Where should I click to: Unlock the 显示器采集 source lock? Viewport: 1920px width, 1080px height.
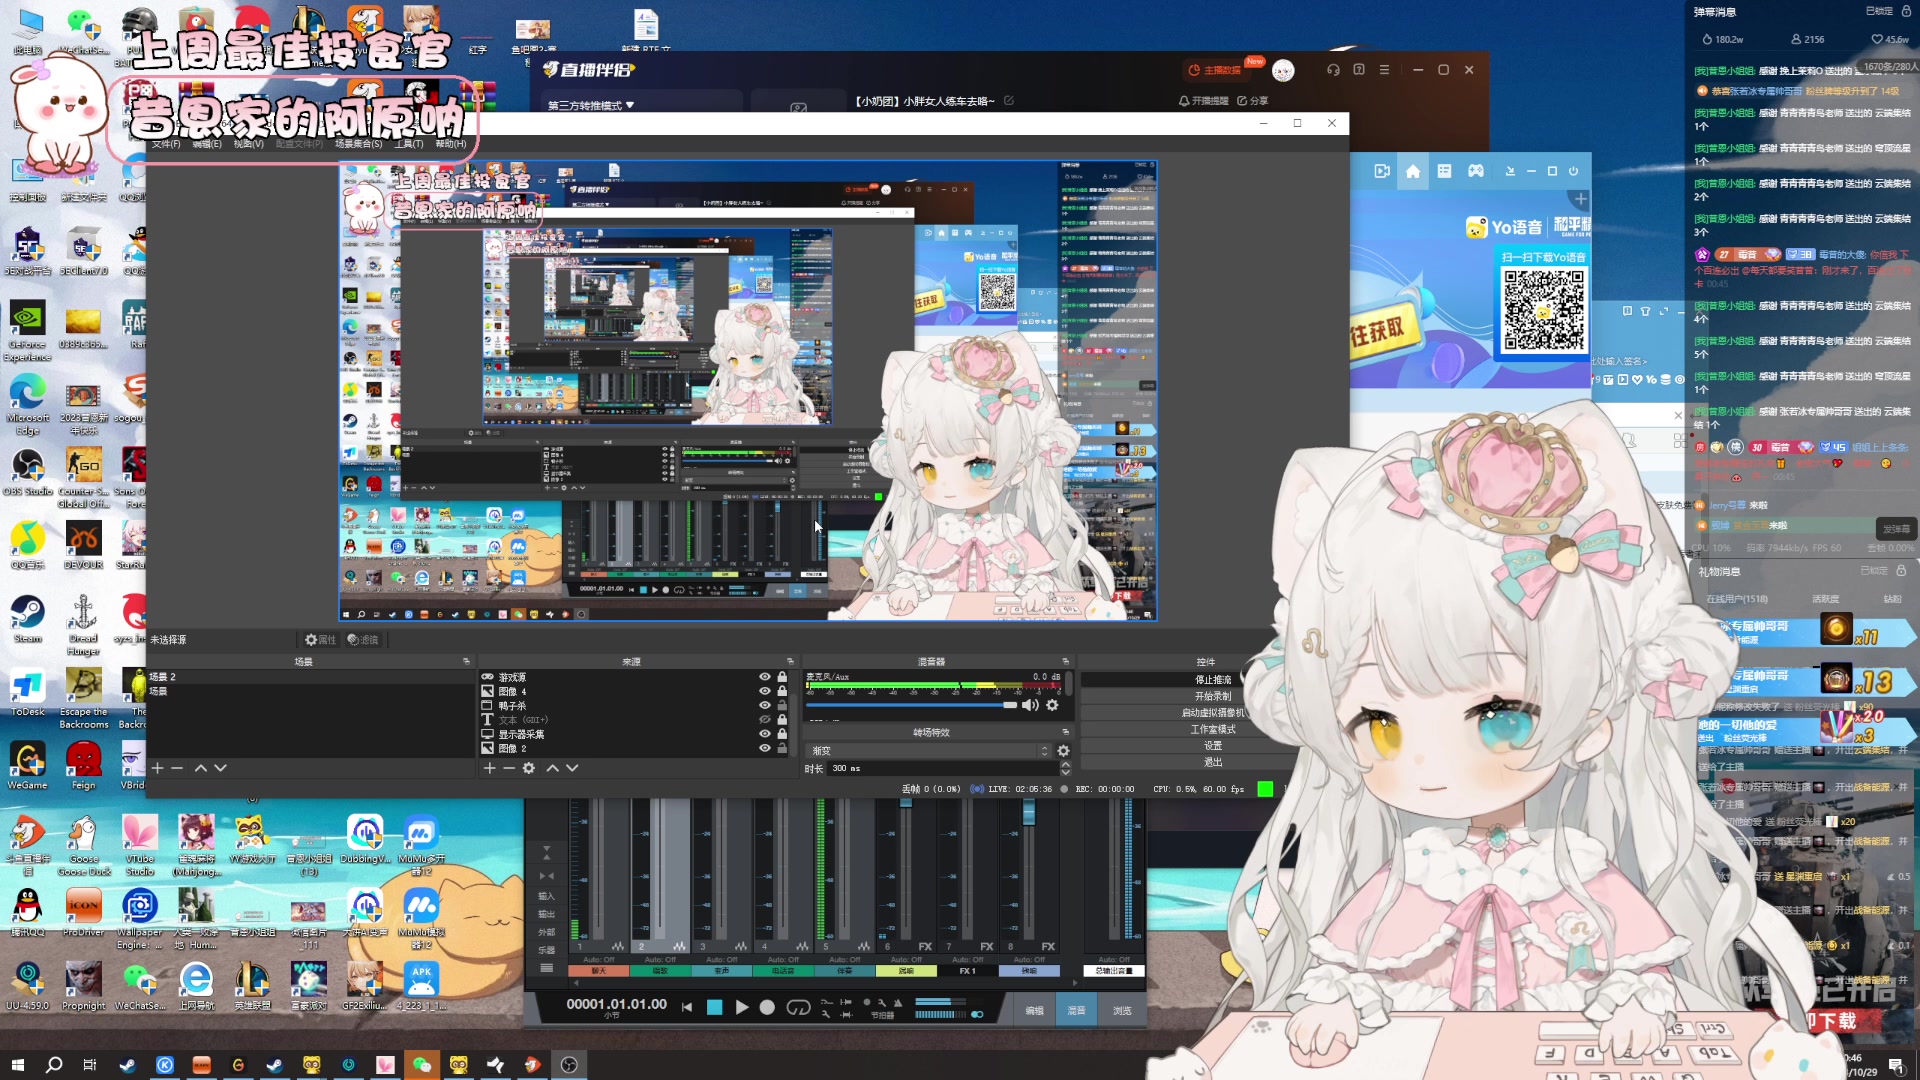782,734
